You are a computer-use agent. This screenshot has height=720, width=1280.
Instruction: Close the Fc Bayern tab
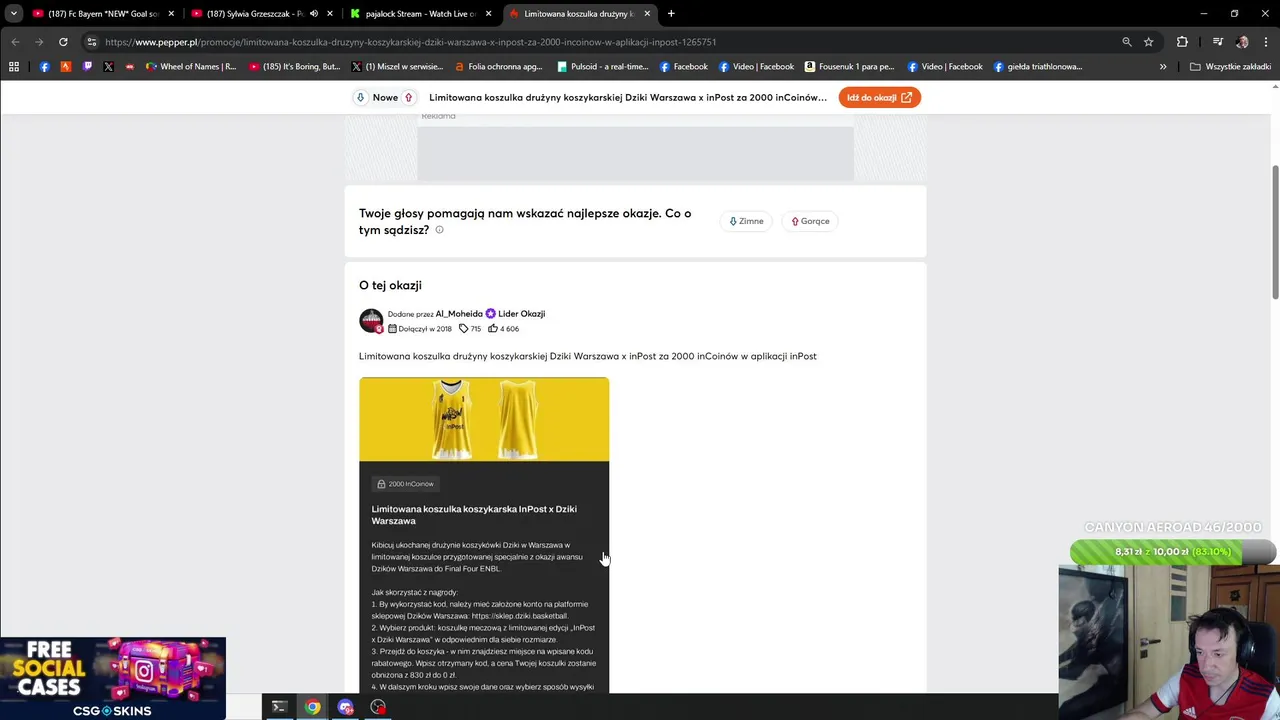click(171, 14)
